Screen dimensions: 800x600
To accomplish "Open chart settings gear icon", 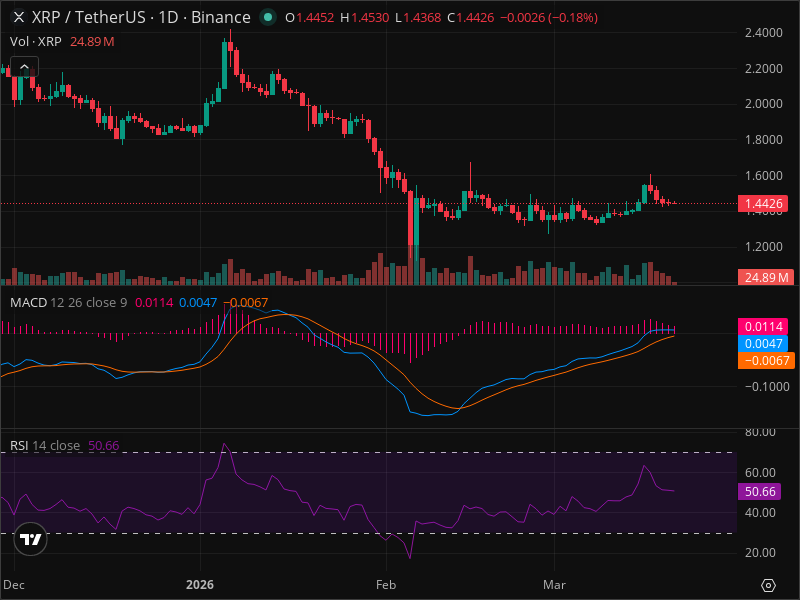I will (x=768, y=585).
